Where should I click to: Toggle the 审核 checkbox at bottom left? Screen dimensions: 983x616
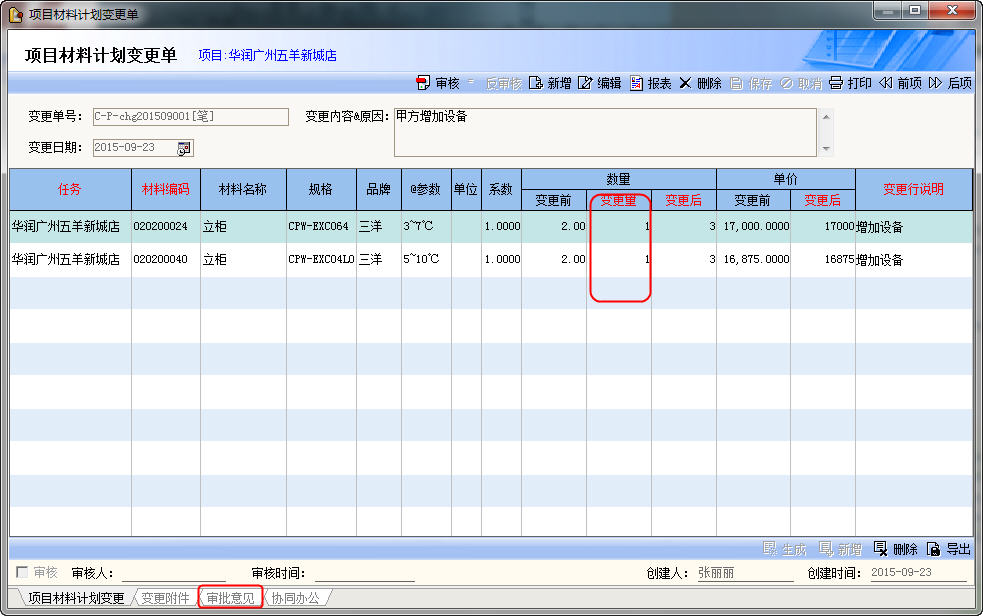22,573
